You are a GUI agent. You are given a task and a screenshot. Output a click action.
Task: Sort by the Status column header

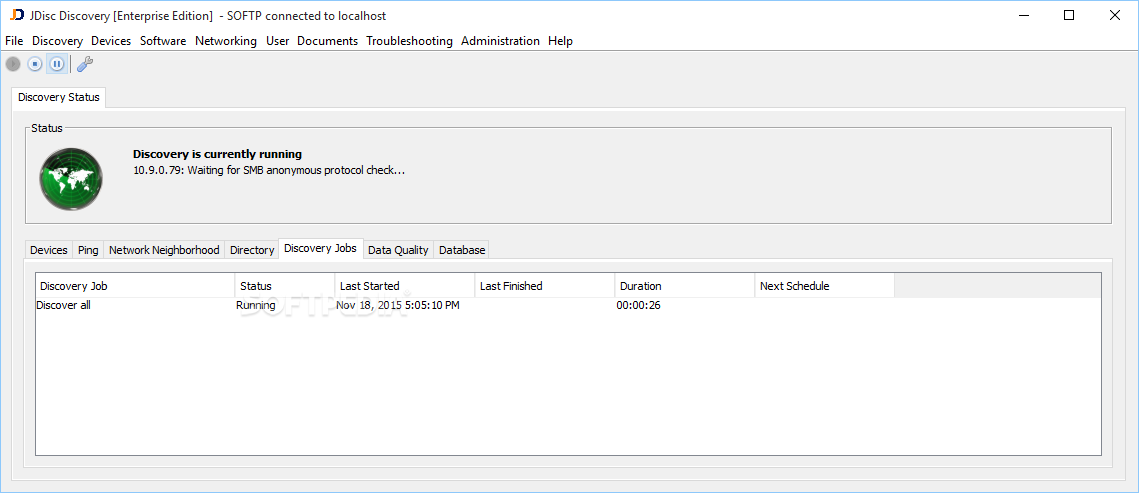[285, 286]
